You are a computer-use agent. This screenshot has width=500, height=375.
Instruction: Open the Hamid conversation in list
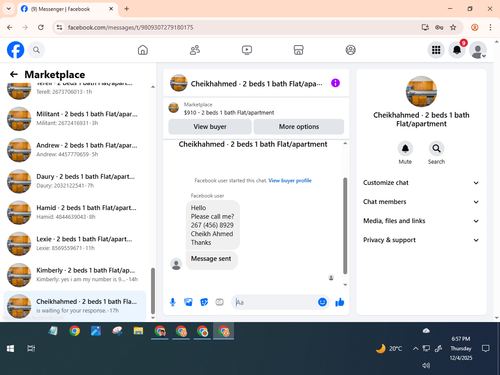75,212
